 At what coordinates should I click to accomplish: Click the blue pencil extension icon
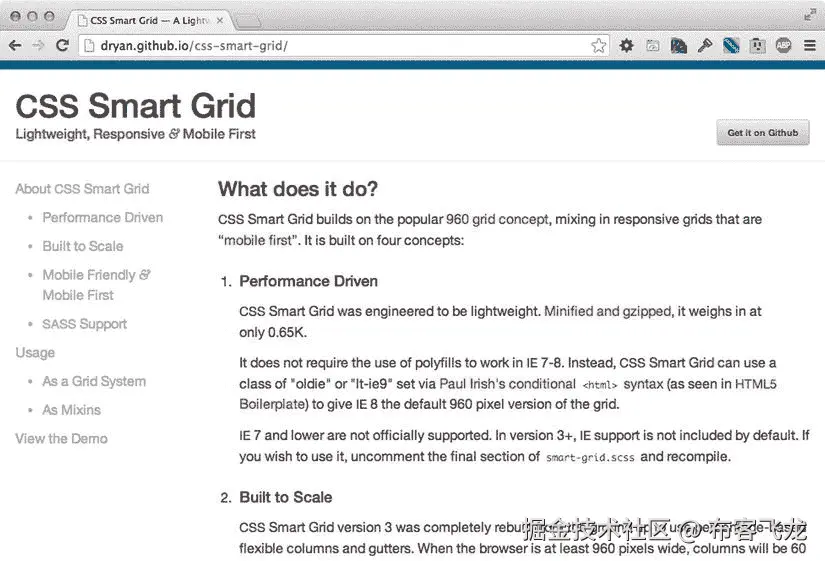click(731, 46)
